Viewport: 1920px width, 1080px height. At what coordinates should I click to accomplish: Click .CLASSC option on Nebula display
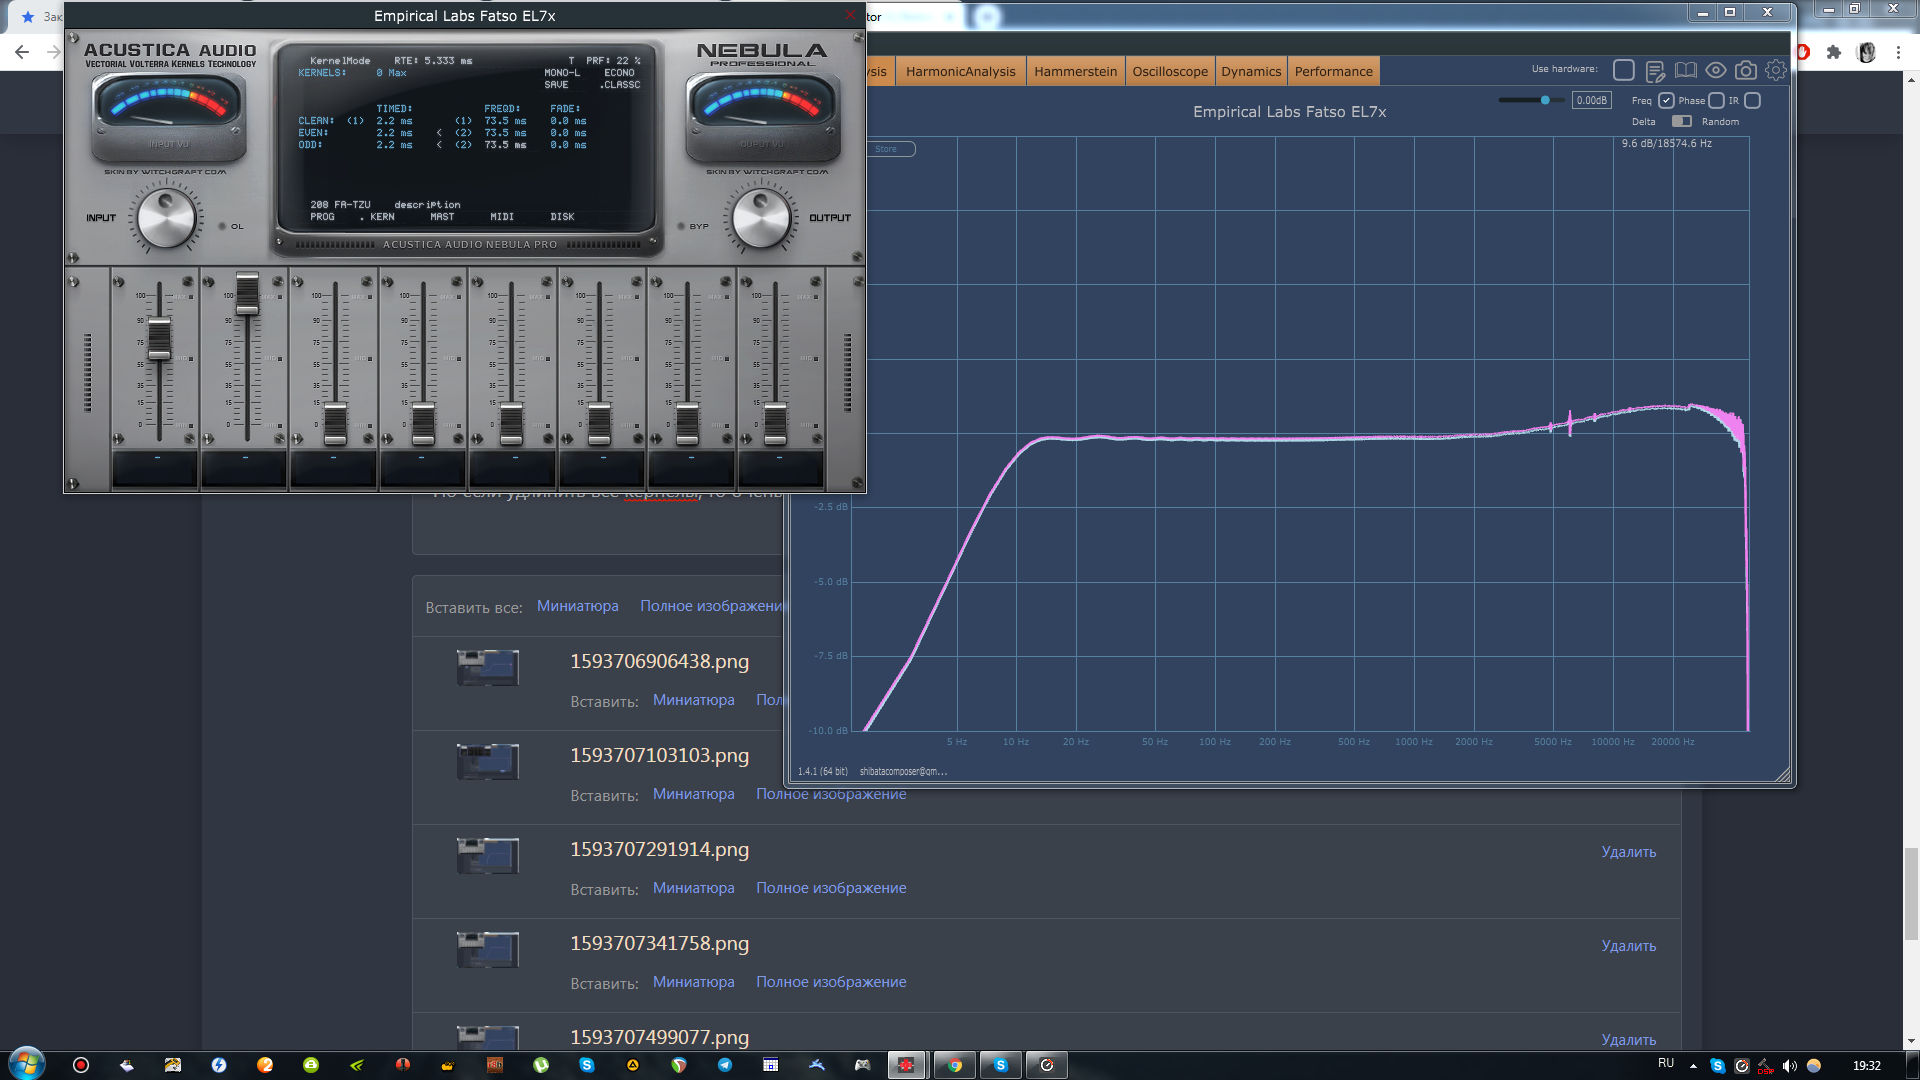(620, 85)
